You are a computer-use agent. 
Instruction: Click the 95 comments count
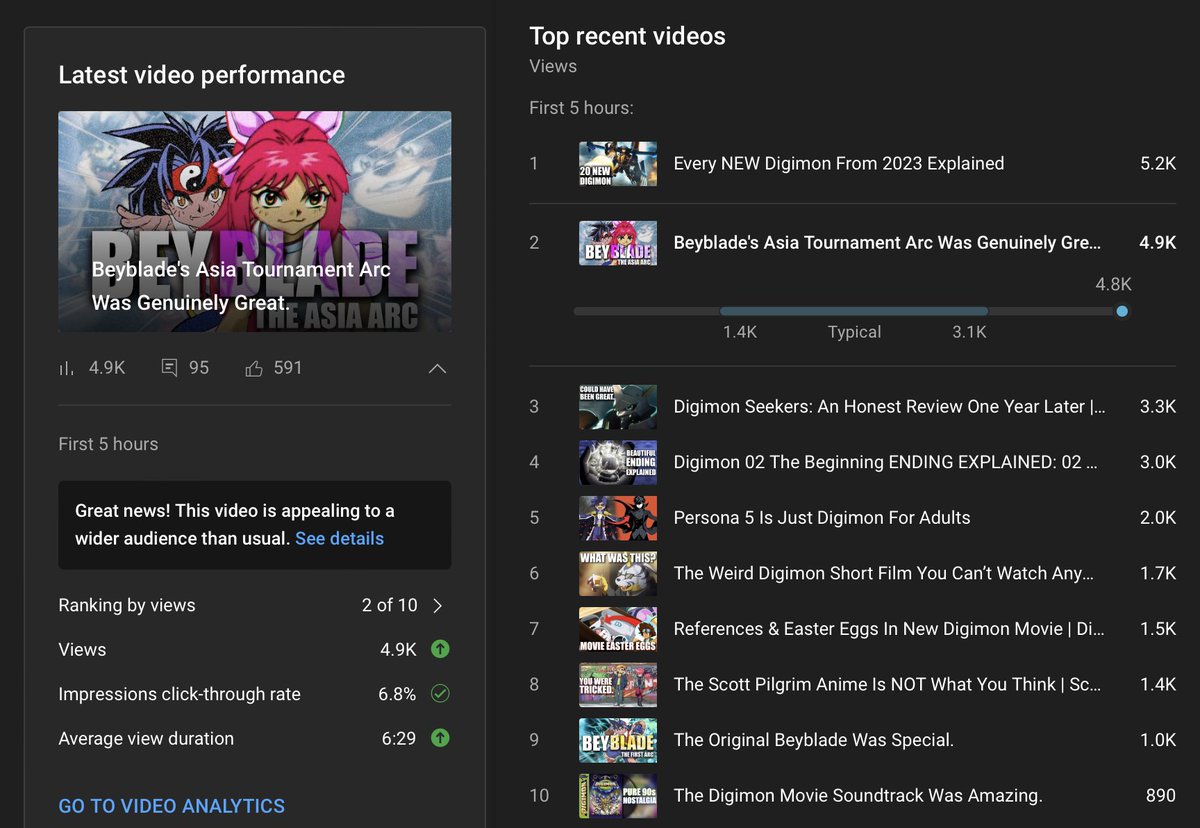click(199, 368)
